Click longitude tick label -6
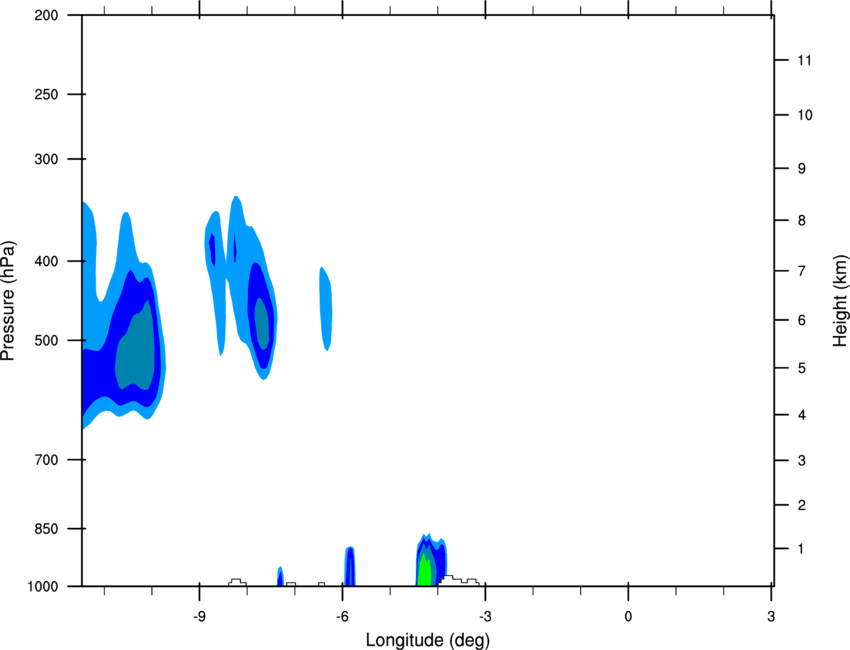Screen dimensions: 850x650 (x=342, y=616)
